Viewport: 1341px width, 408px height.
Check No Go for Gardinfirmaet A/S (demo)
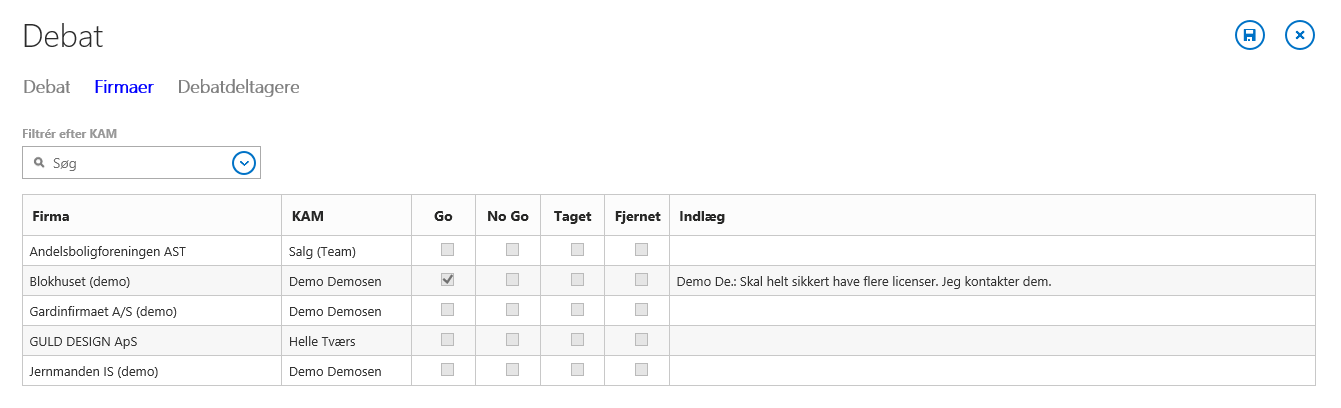[x=512, y=310]
